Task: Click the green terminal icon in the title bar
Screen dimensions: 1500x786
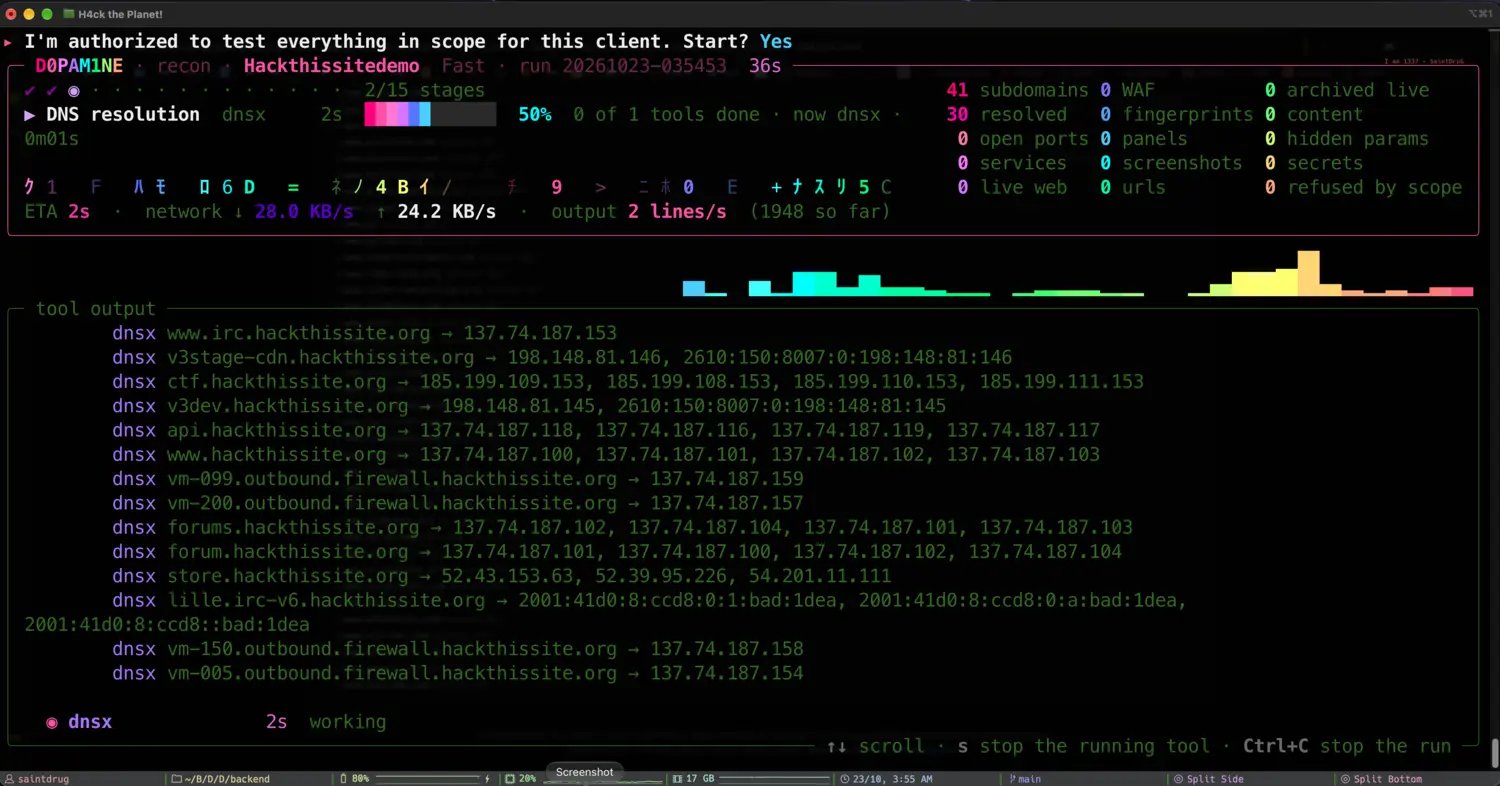Action: [x=68, y=14]
